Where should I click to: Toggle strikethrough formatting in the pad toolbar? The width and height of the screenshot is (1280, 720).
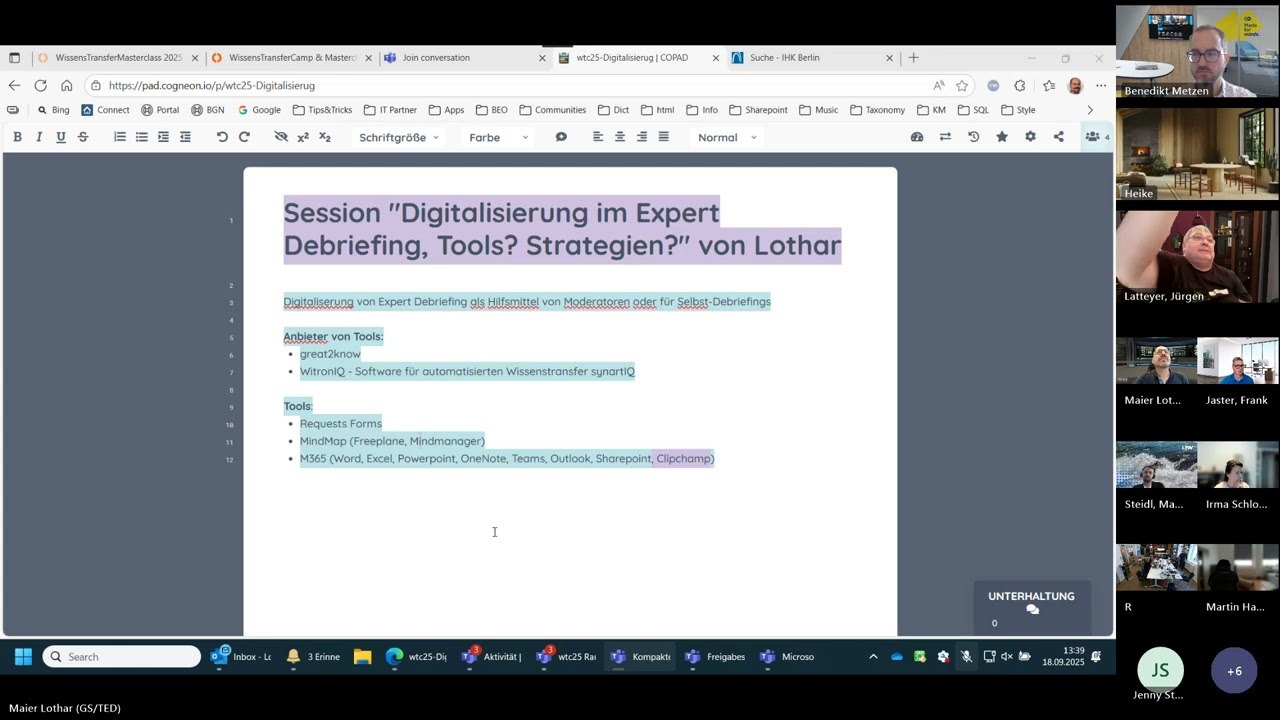click(x=83, y=137)
